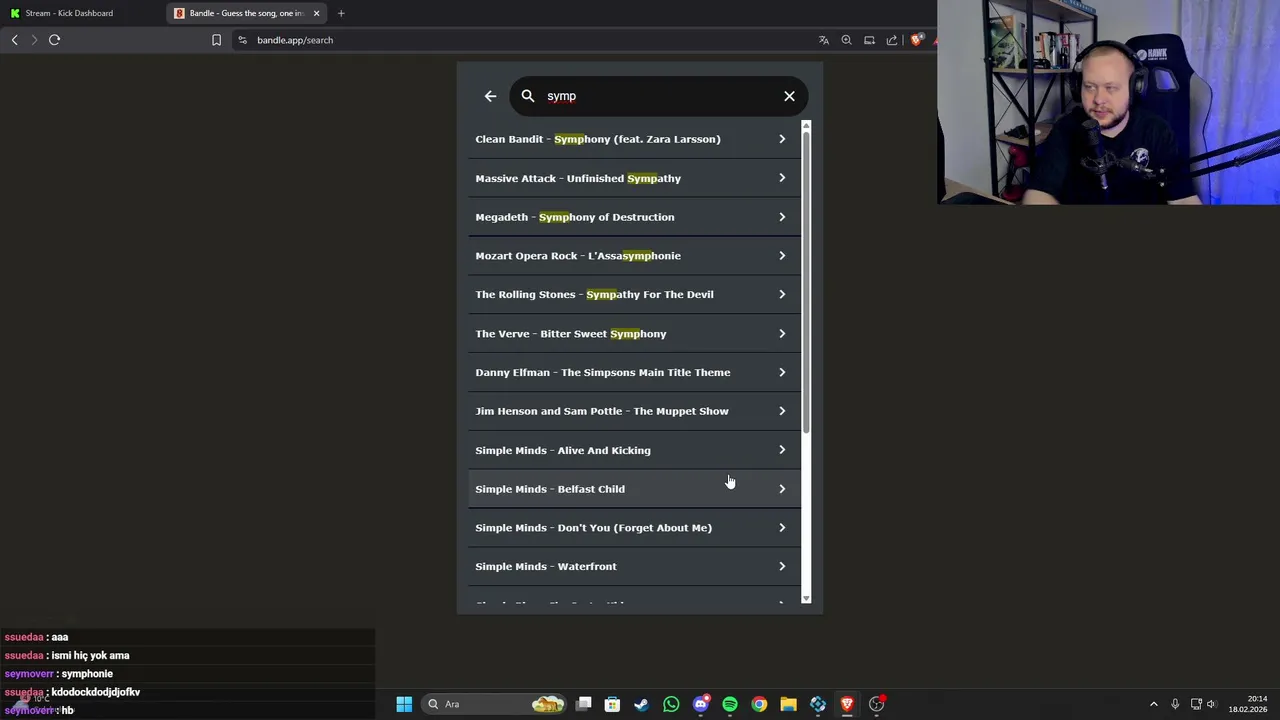Select Clean Bandit - Symphony (feat. Zara Larsson)

tap(634, 139)
